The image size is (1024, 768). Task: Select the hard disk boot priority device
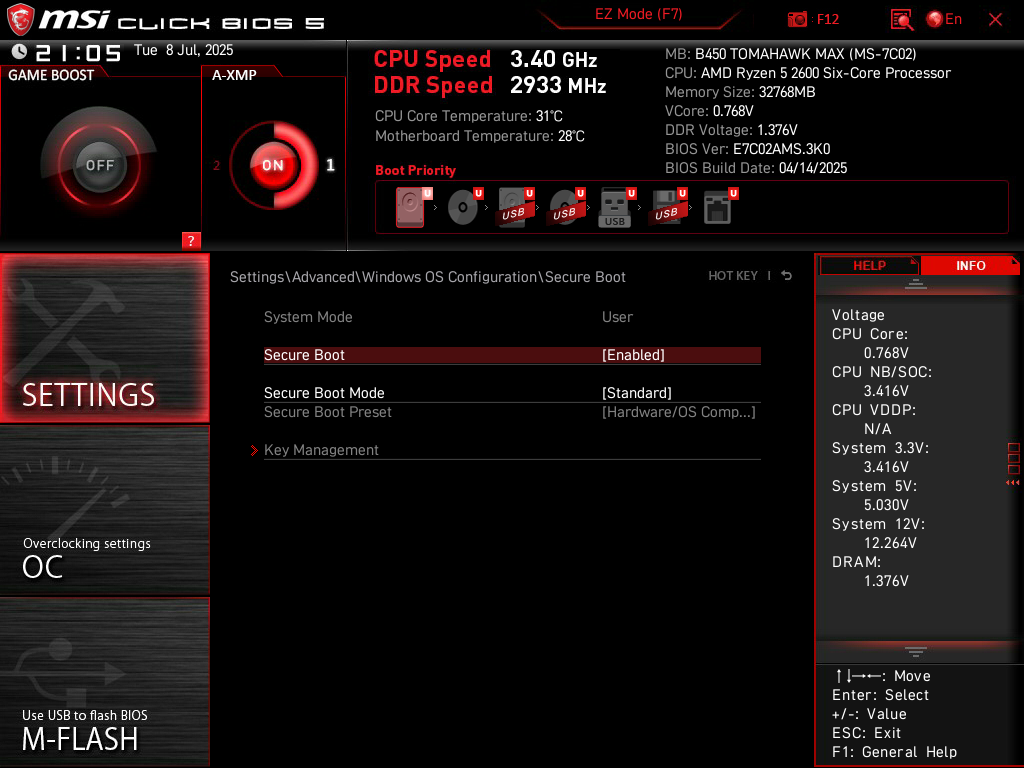(413, 207)
